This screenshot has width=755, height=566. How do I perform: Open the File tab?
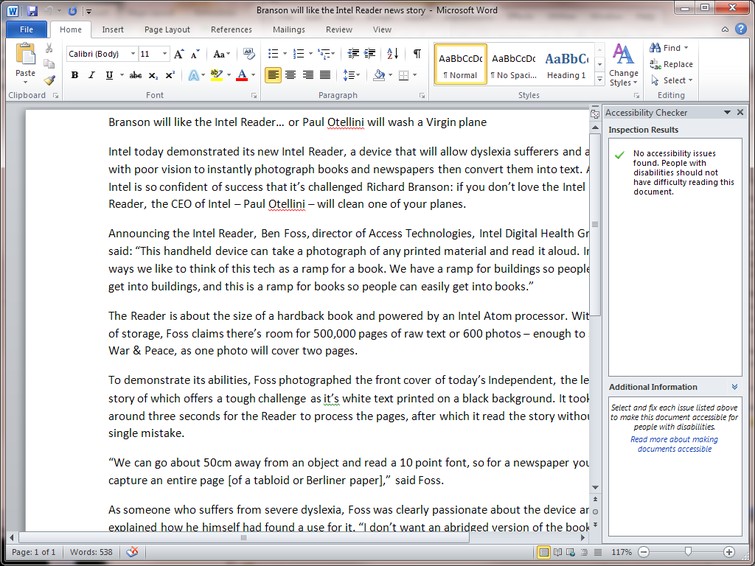26,29
